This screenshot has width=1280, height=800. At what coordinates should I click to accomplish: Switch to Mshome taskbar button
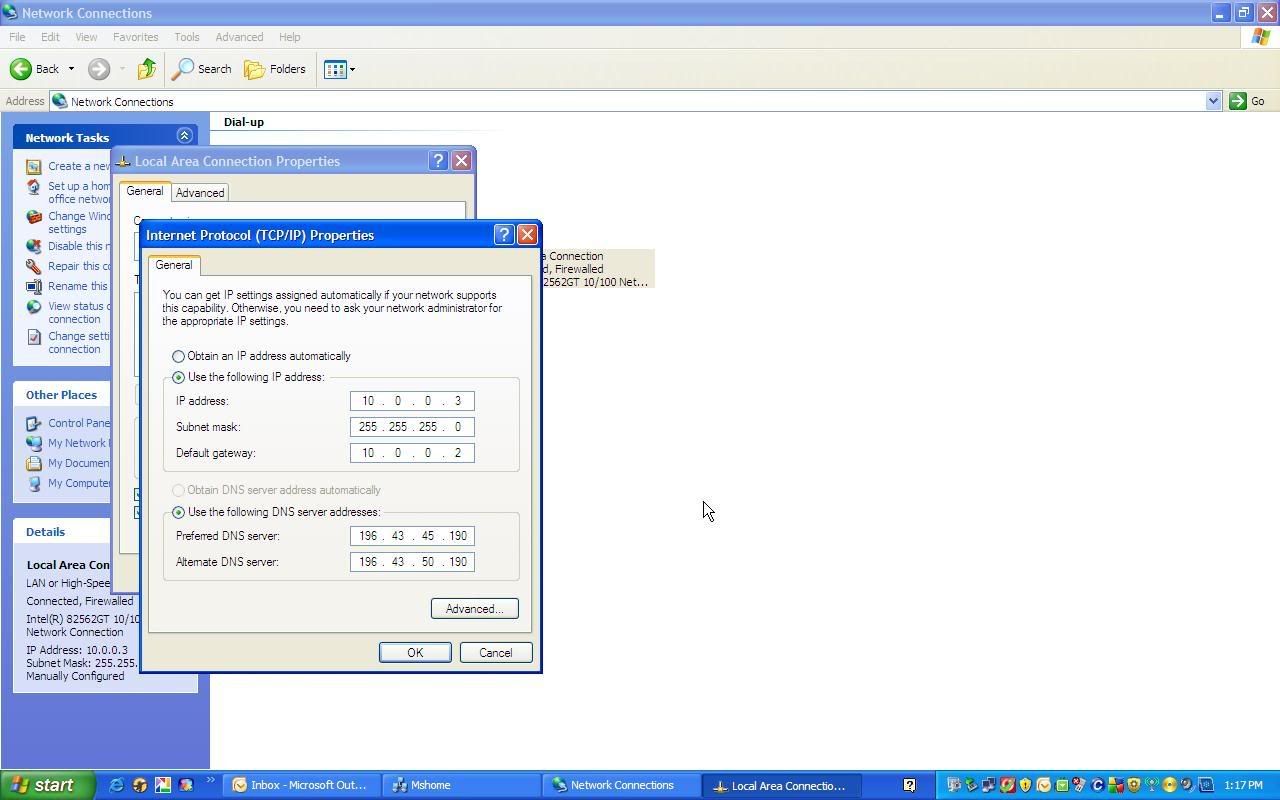coord(464,785)
